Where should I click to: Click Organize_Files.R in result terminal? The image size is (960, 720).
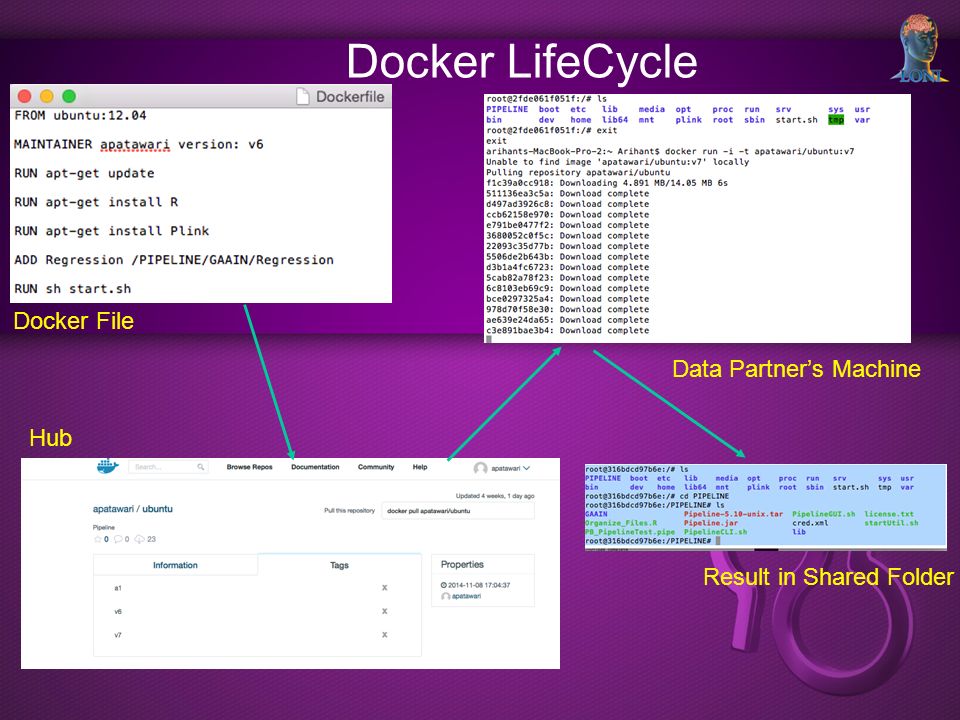pyautogui.click(x=621, y=523)
